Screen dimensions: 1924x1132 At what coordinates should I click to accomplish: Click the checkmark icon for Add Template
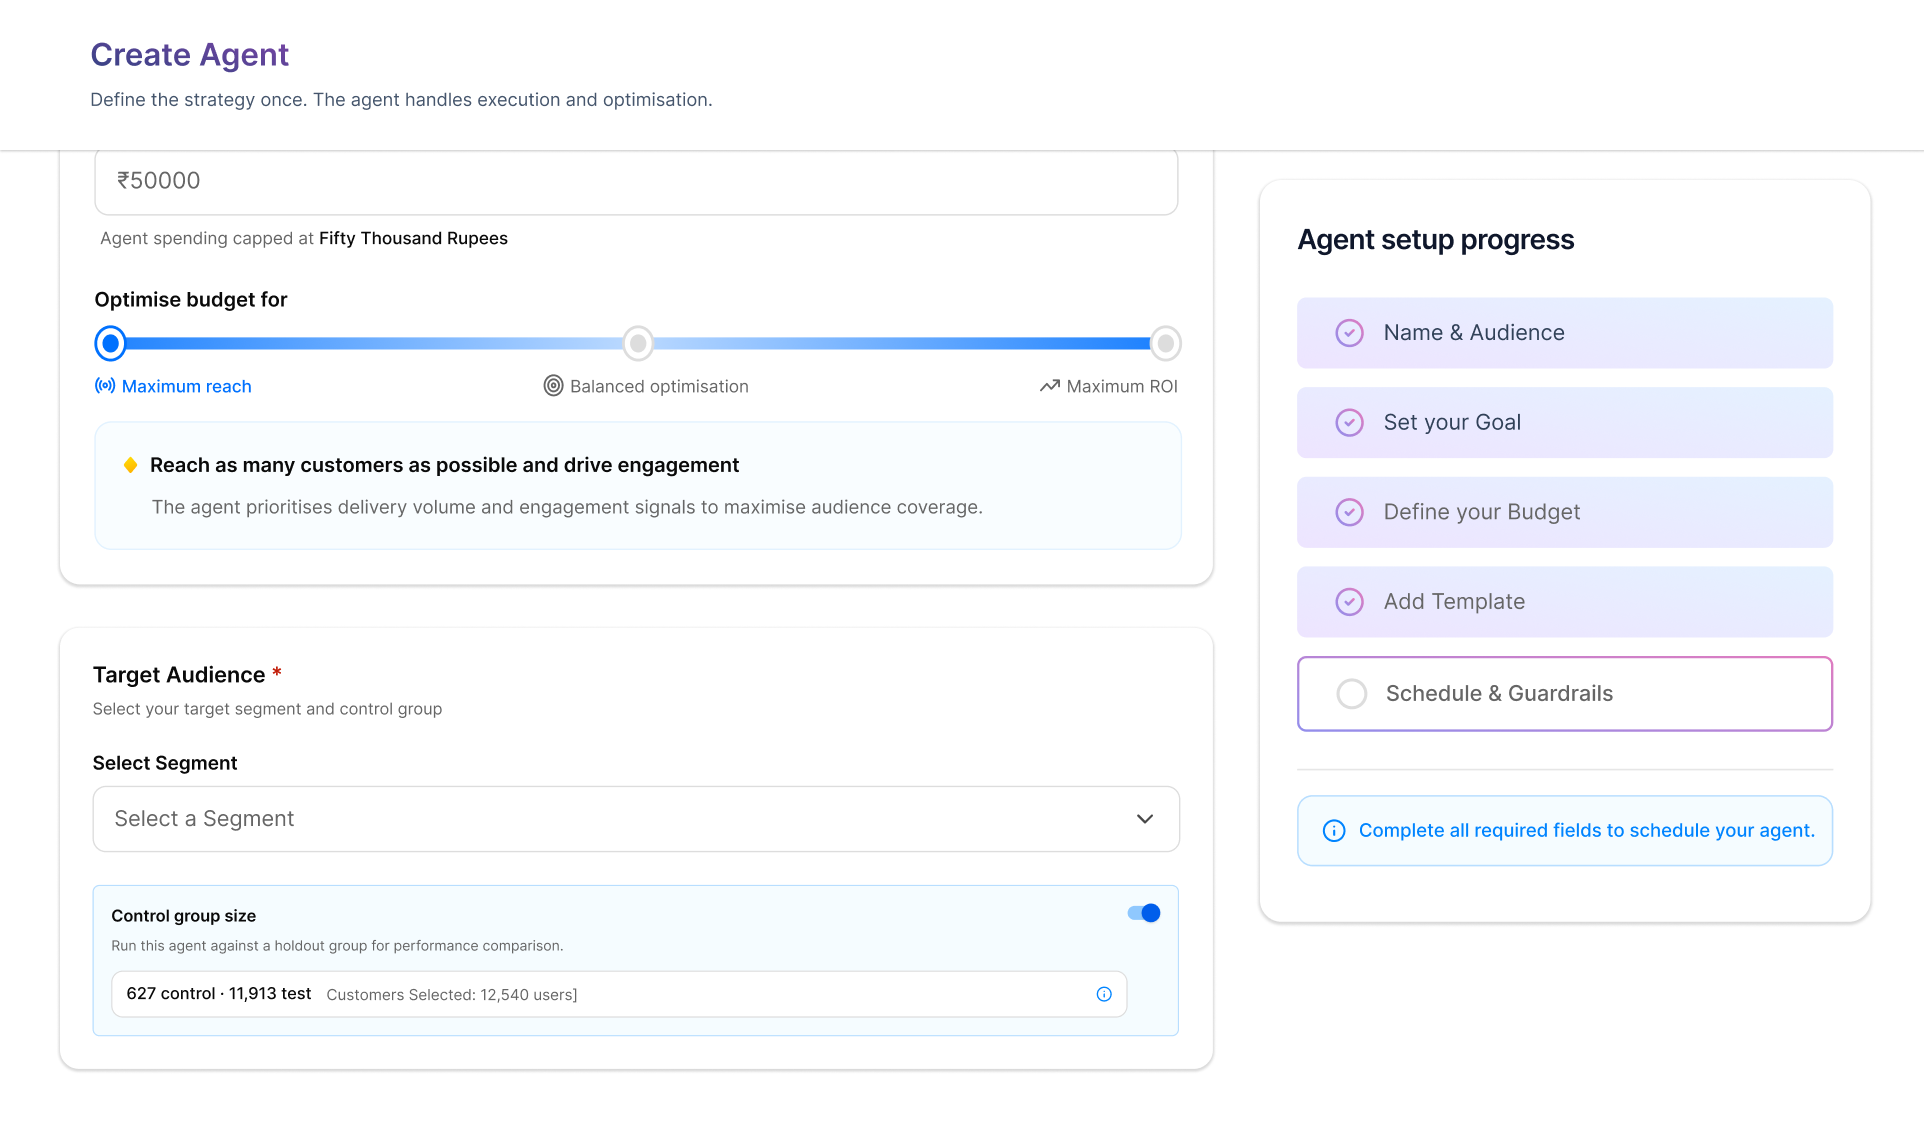[1350, 602]
